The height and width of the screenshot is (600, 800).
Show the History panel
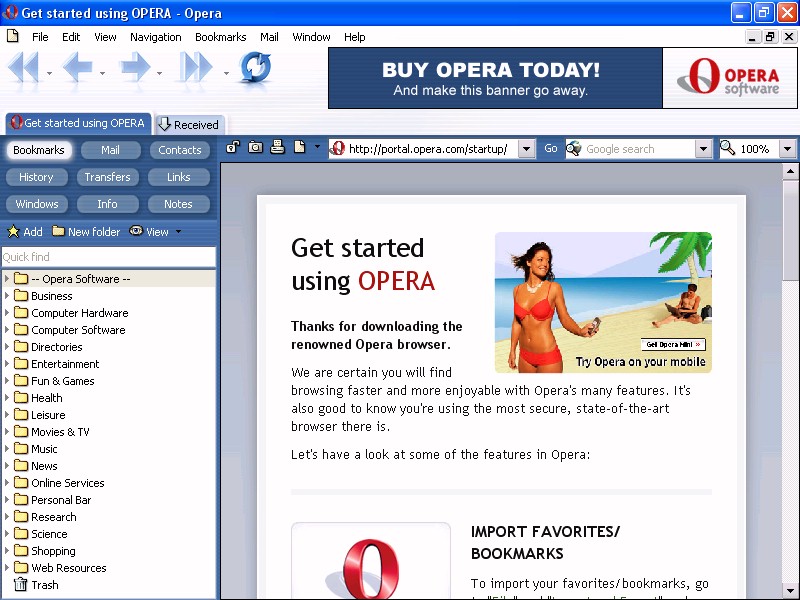[36, 177]
